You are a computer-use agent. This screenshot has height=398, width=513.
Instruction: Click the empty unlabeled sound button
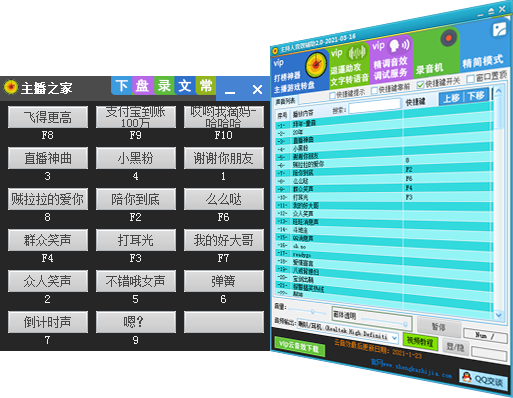(x=224, y=322)
